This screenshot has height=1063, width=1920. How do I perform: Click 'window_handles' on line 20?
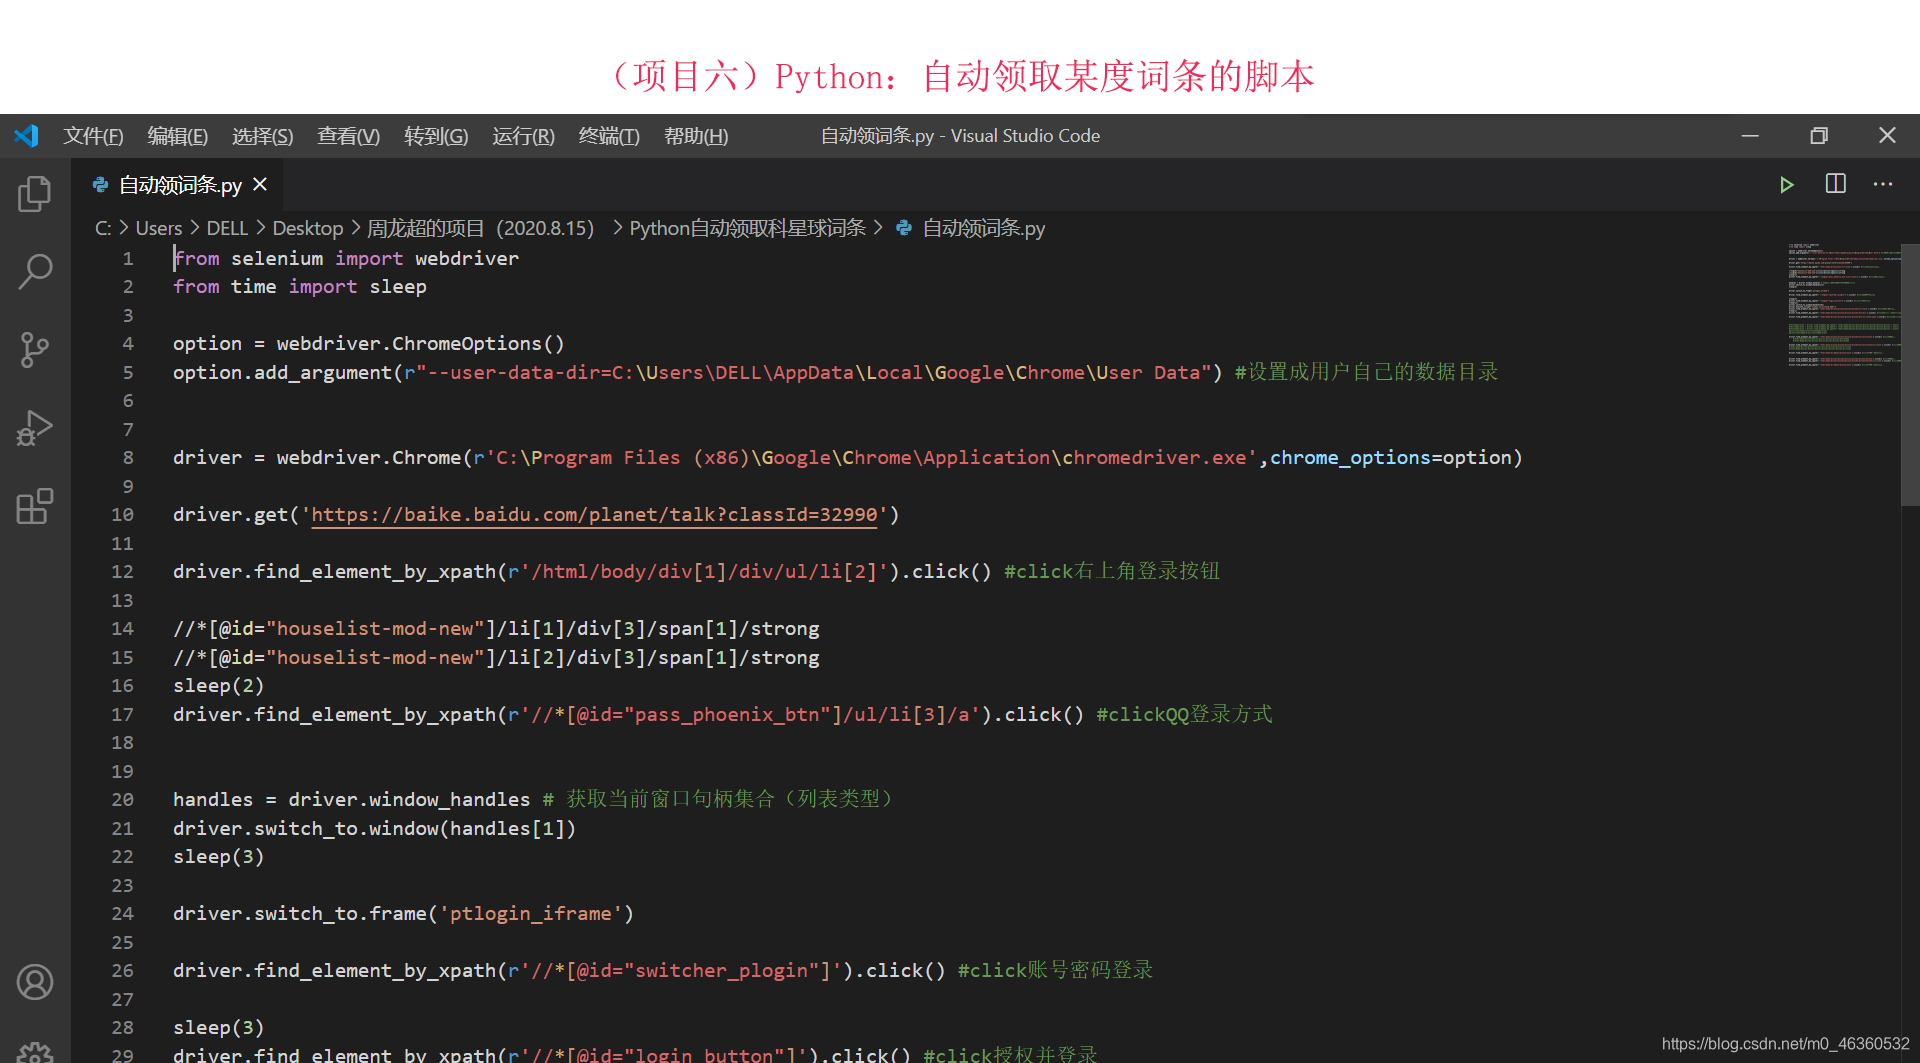[x=449, y=799]
